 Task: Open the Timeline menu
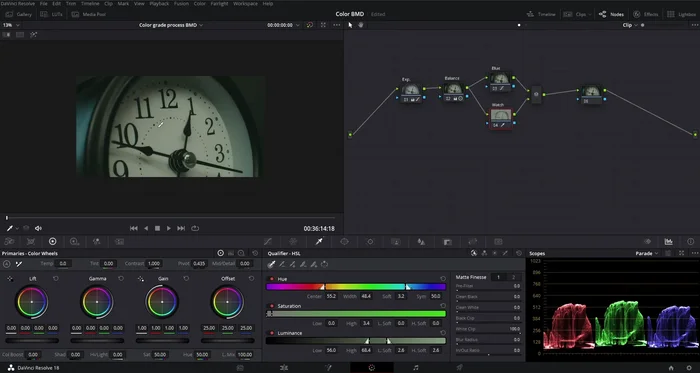[90, 4]
